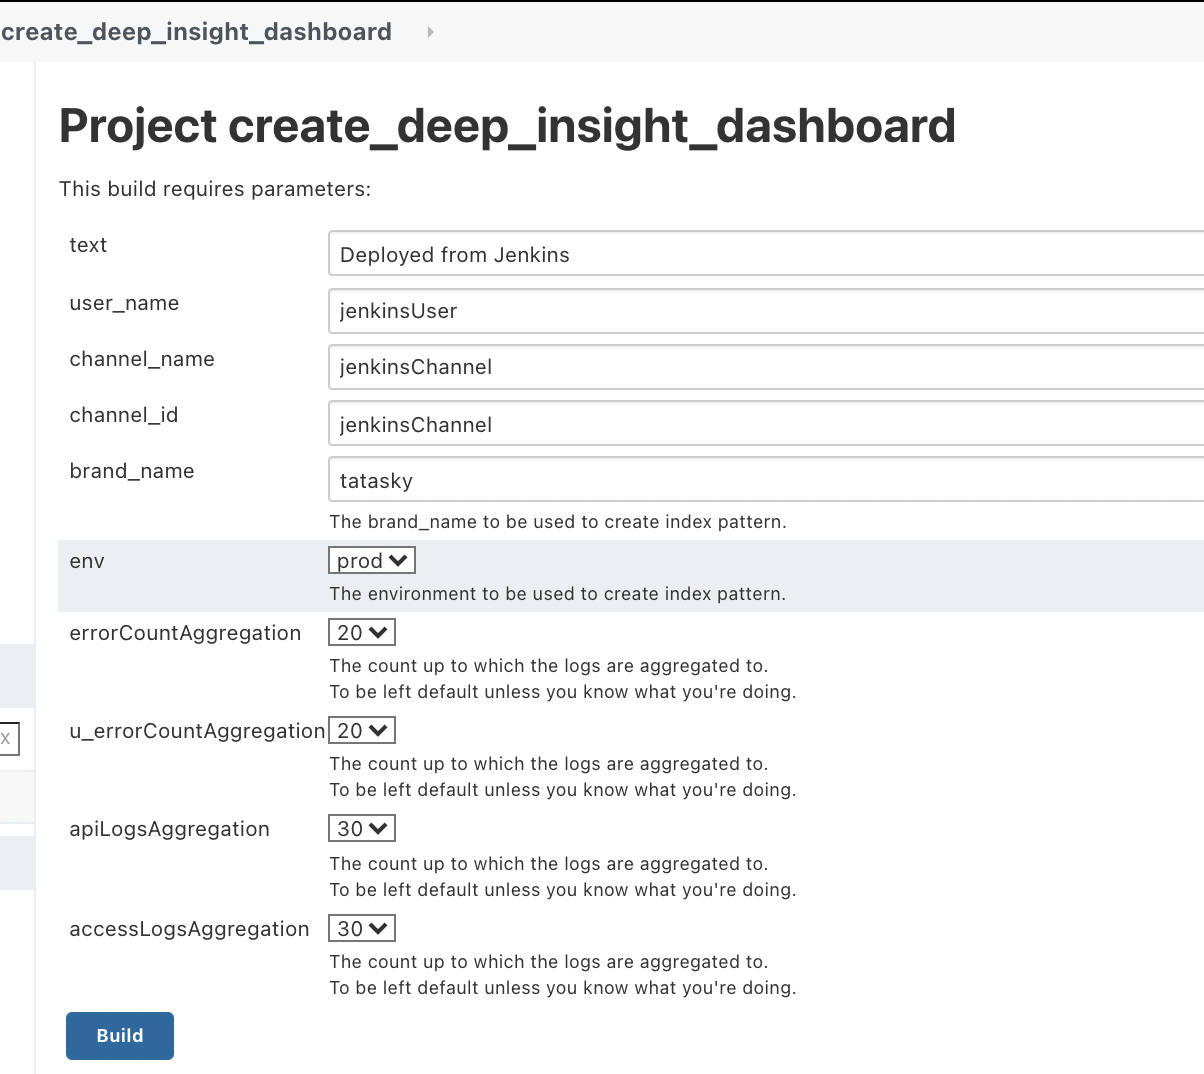Expand the u_errorCountAggregation dropdown
Viewport: 1204px width, 1074px height.
click(362, 731)
